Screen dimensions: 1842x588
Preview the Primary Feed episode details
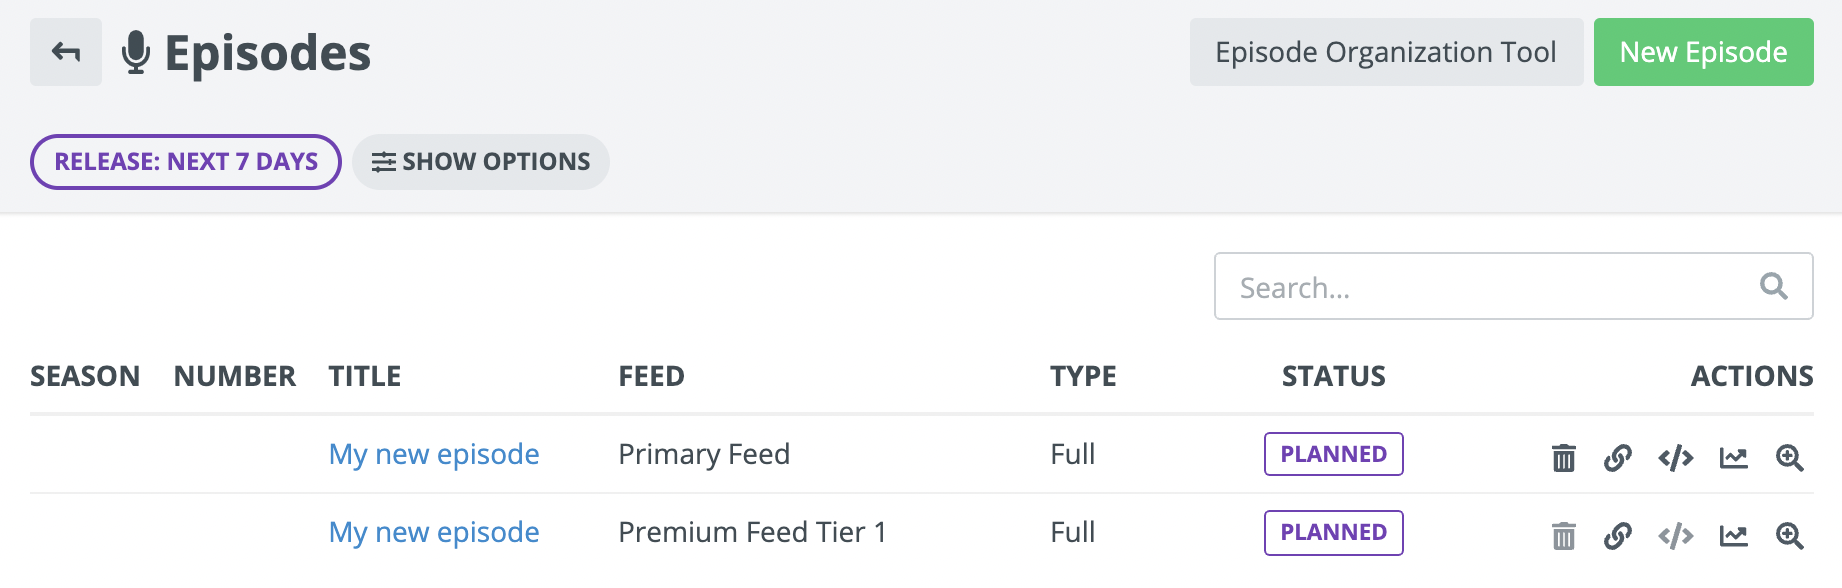[x=1789, y=457]
